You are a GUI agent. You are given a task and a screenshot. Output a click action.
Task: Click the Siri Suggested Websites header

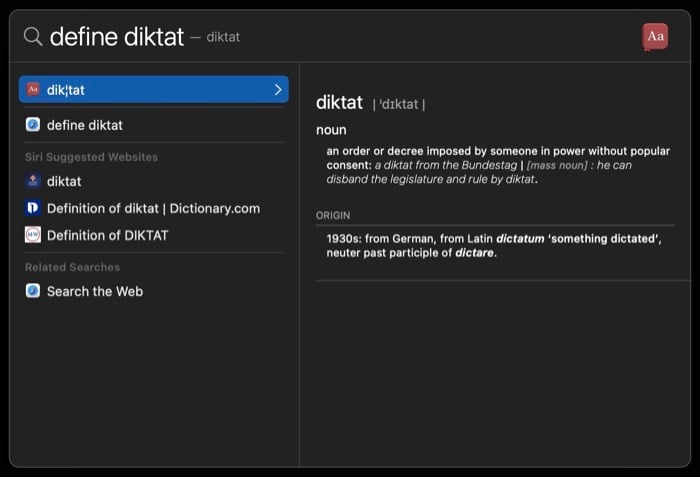point(92,157)
